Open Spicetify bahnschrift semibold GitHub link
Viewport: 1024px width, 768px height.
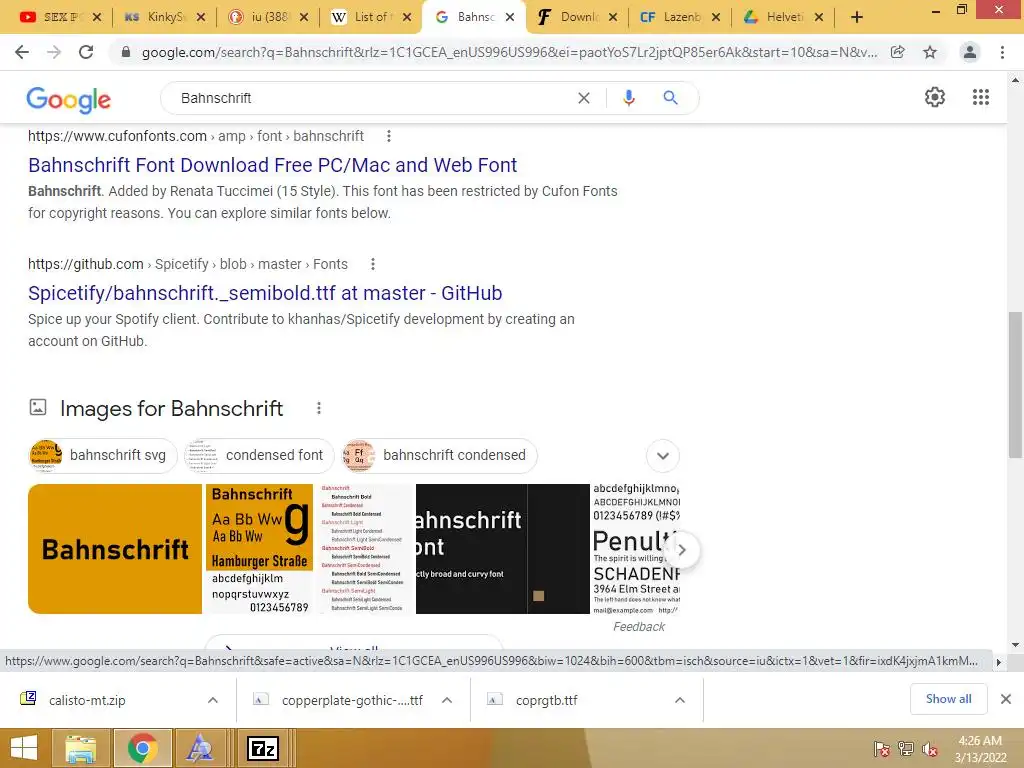265,293
